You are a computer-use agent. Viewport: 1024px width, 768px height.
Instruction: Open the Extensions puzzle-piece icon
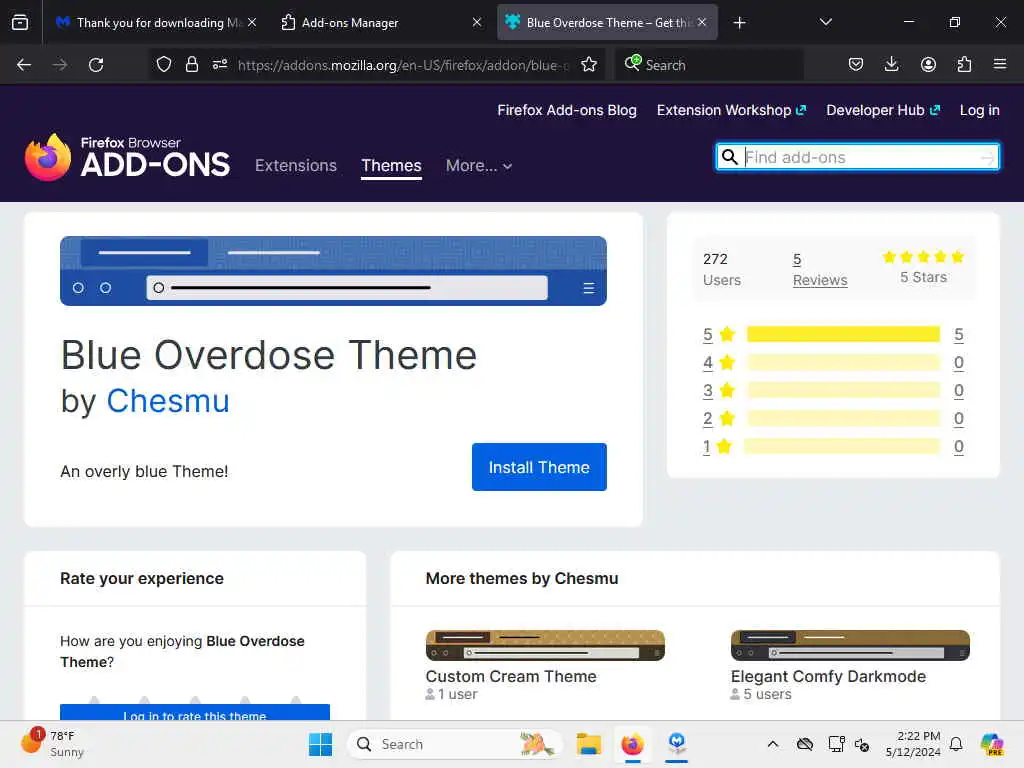[964, 64]
